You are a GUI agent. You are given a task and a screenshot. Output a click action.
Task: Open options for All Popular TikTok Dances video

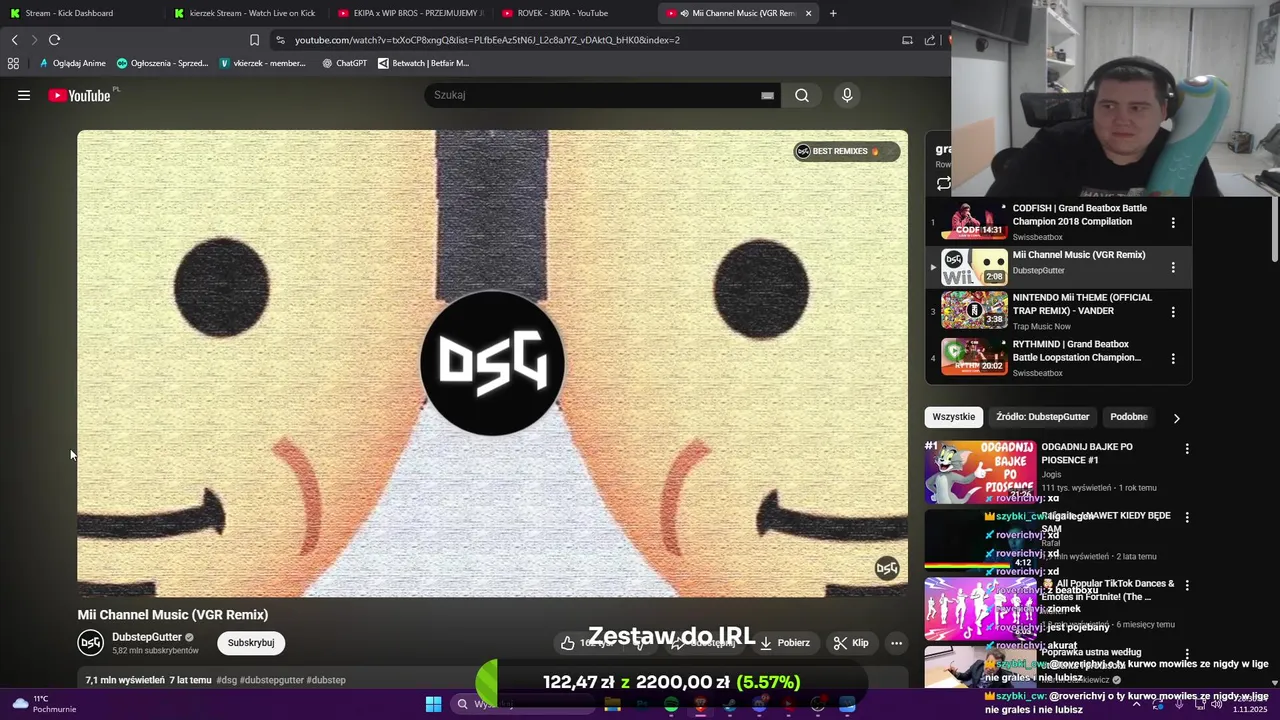pyautogui.click(x=1187, y=586)
